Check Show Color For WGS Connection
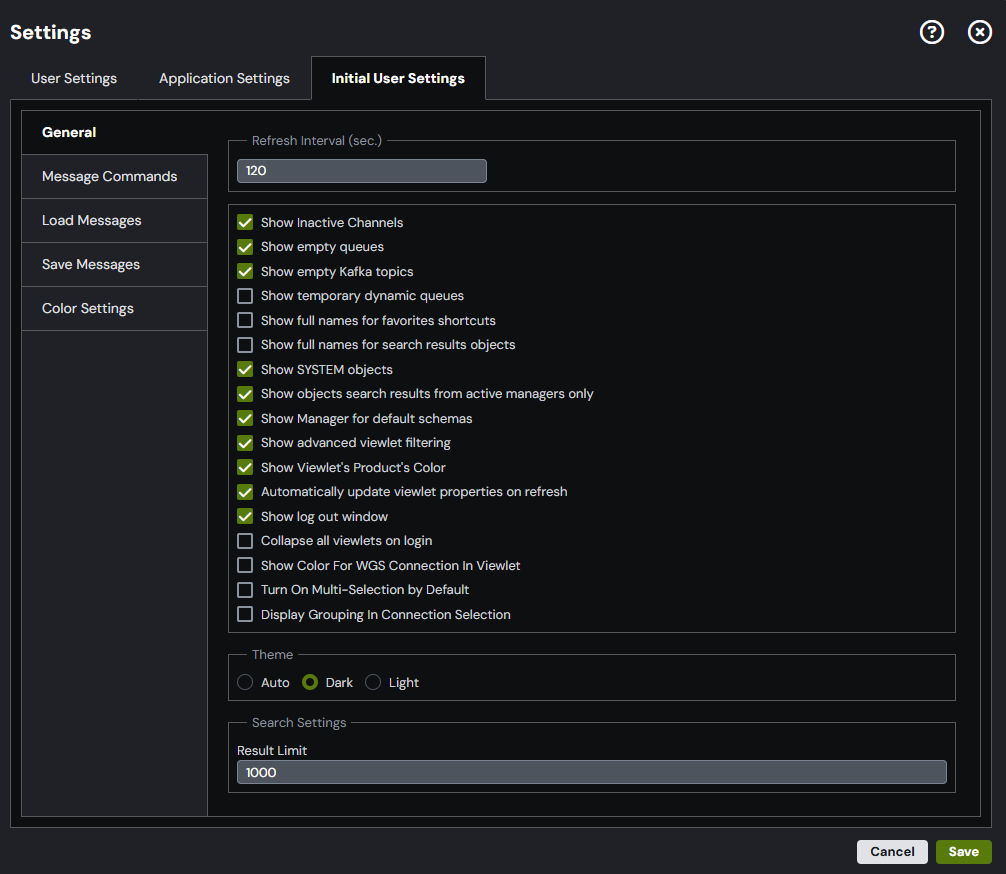Viewport: 1006px width, 874px height. click(x=245, y=565)
